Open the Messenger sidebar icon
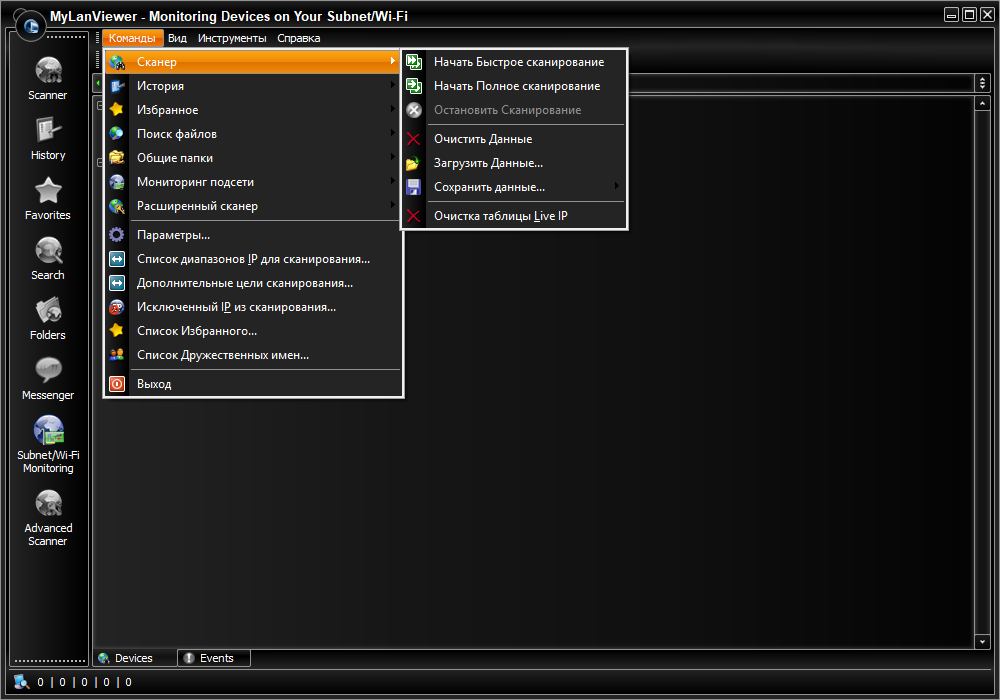Screen dimensions: 1000x700 click(48, 370)
